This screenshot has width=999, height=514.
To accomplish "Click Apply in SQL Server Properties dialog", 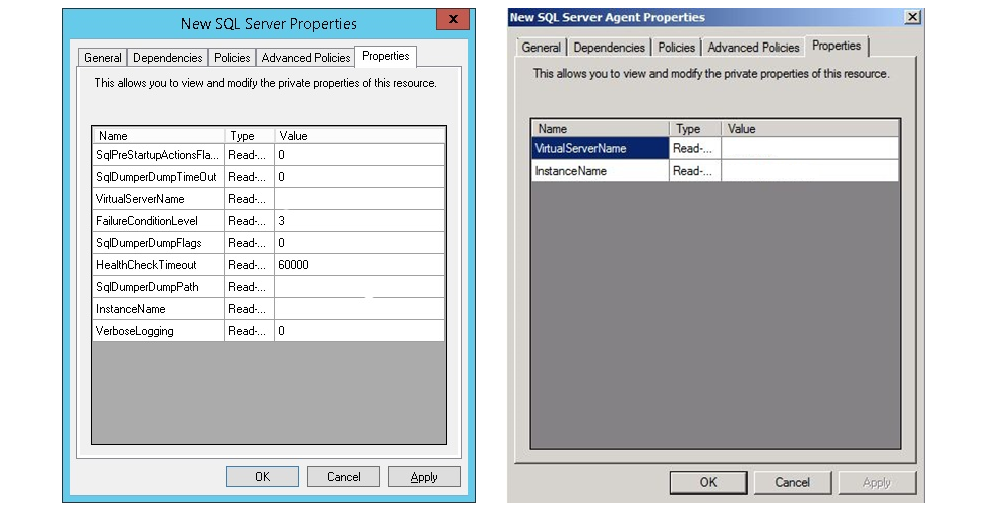I will click(424, 476).
